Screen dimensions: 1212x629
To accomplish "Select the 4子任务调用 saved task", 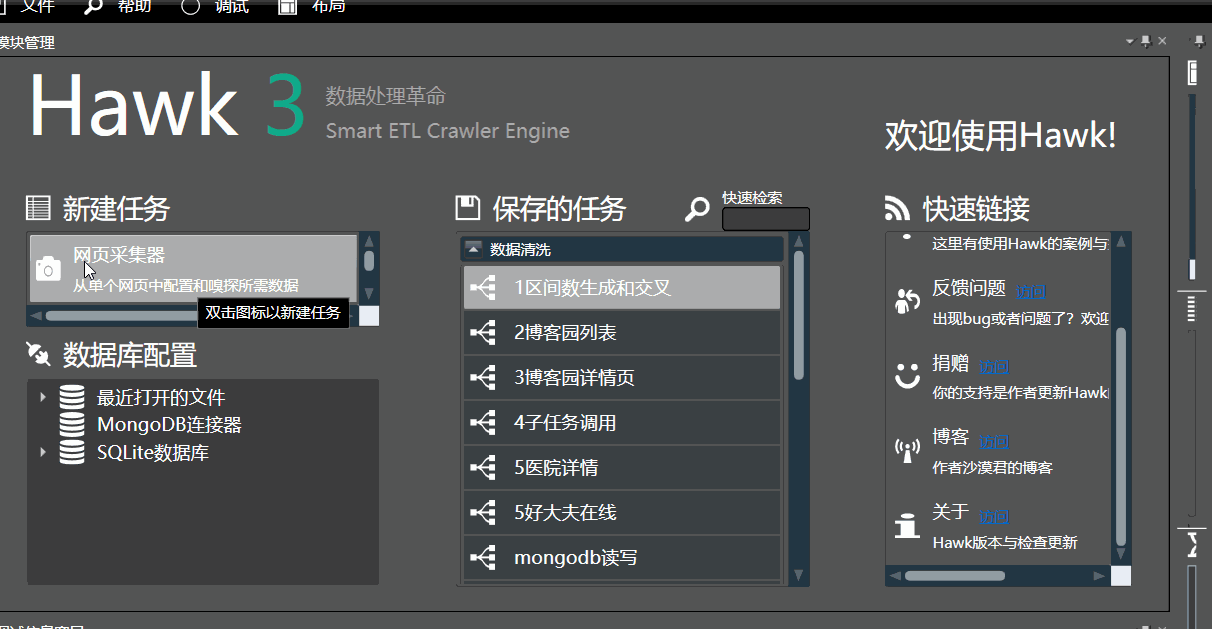I will pos(622,423).
